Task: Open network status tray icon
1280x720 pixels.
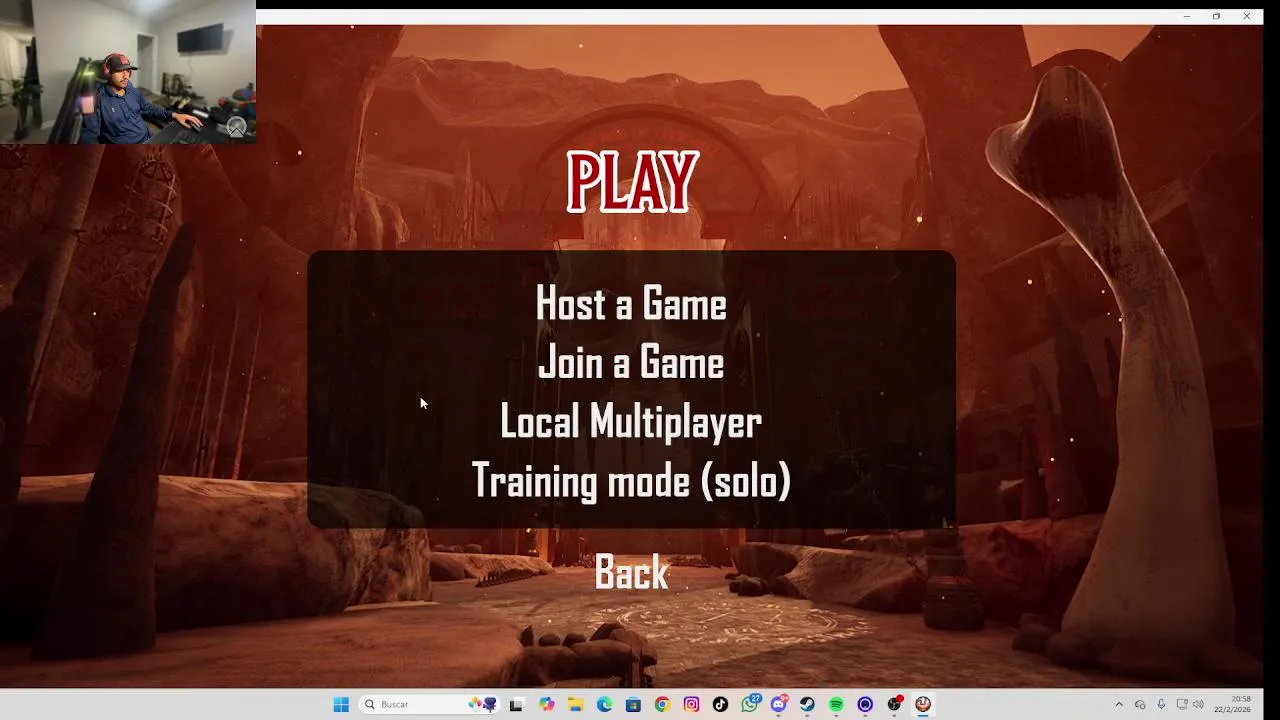Action: (x=1181, y=704)
